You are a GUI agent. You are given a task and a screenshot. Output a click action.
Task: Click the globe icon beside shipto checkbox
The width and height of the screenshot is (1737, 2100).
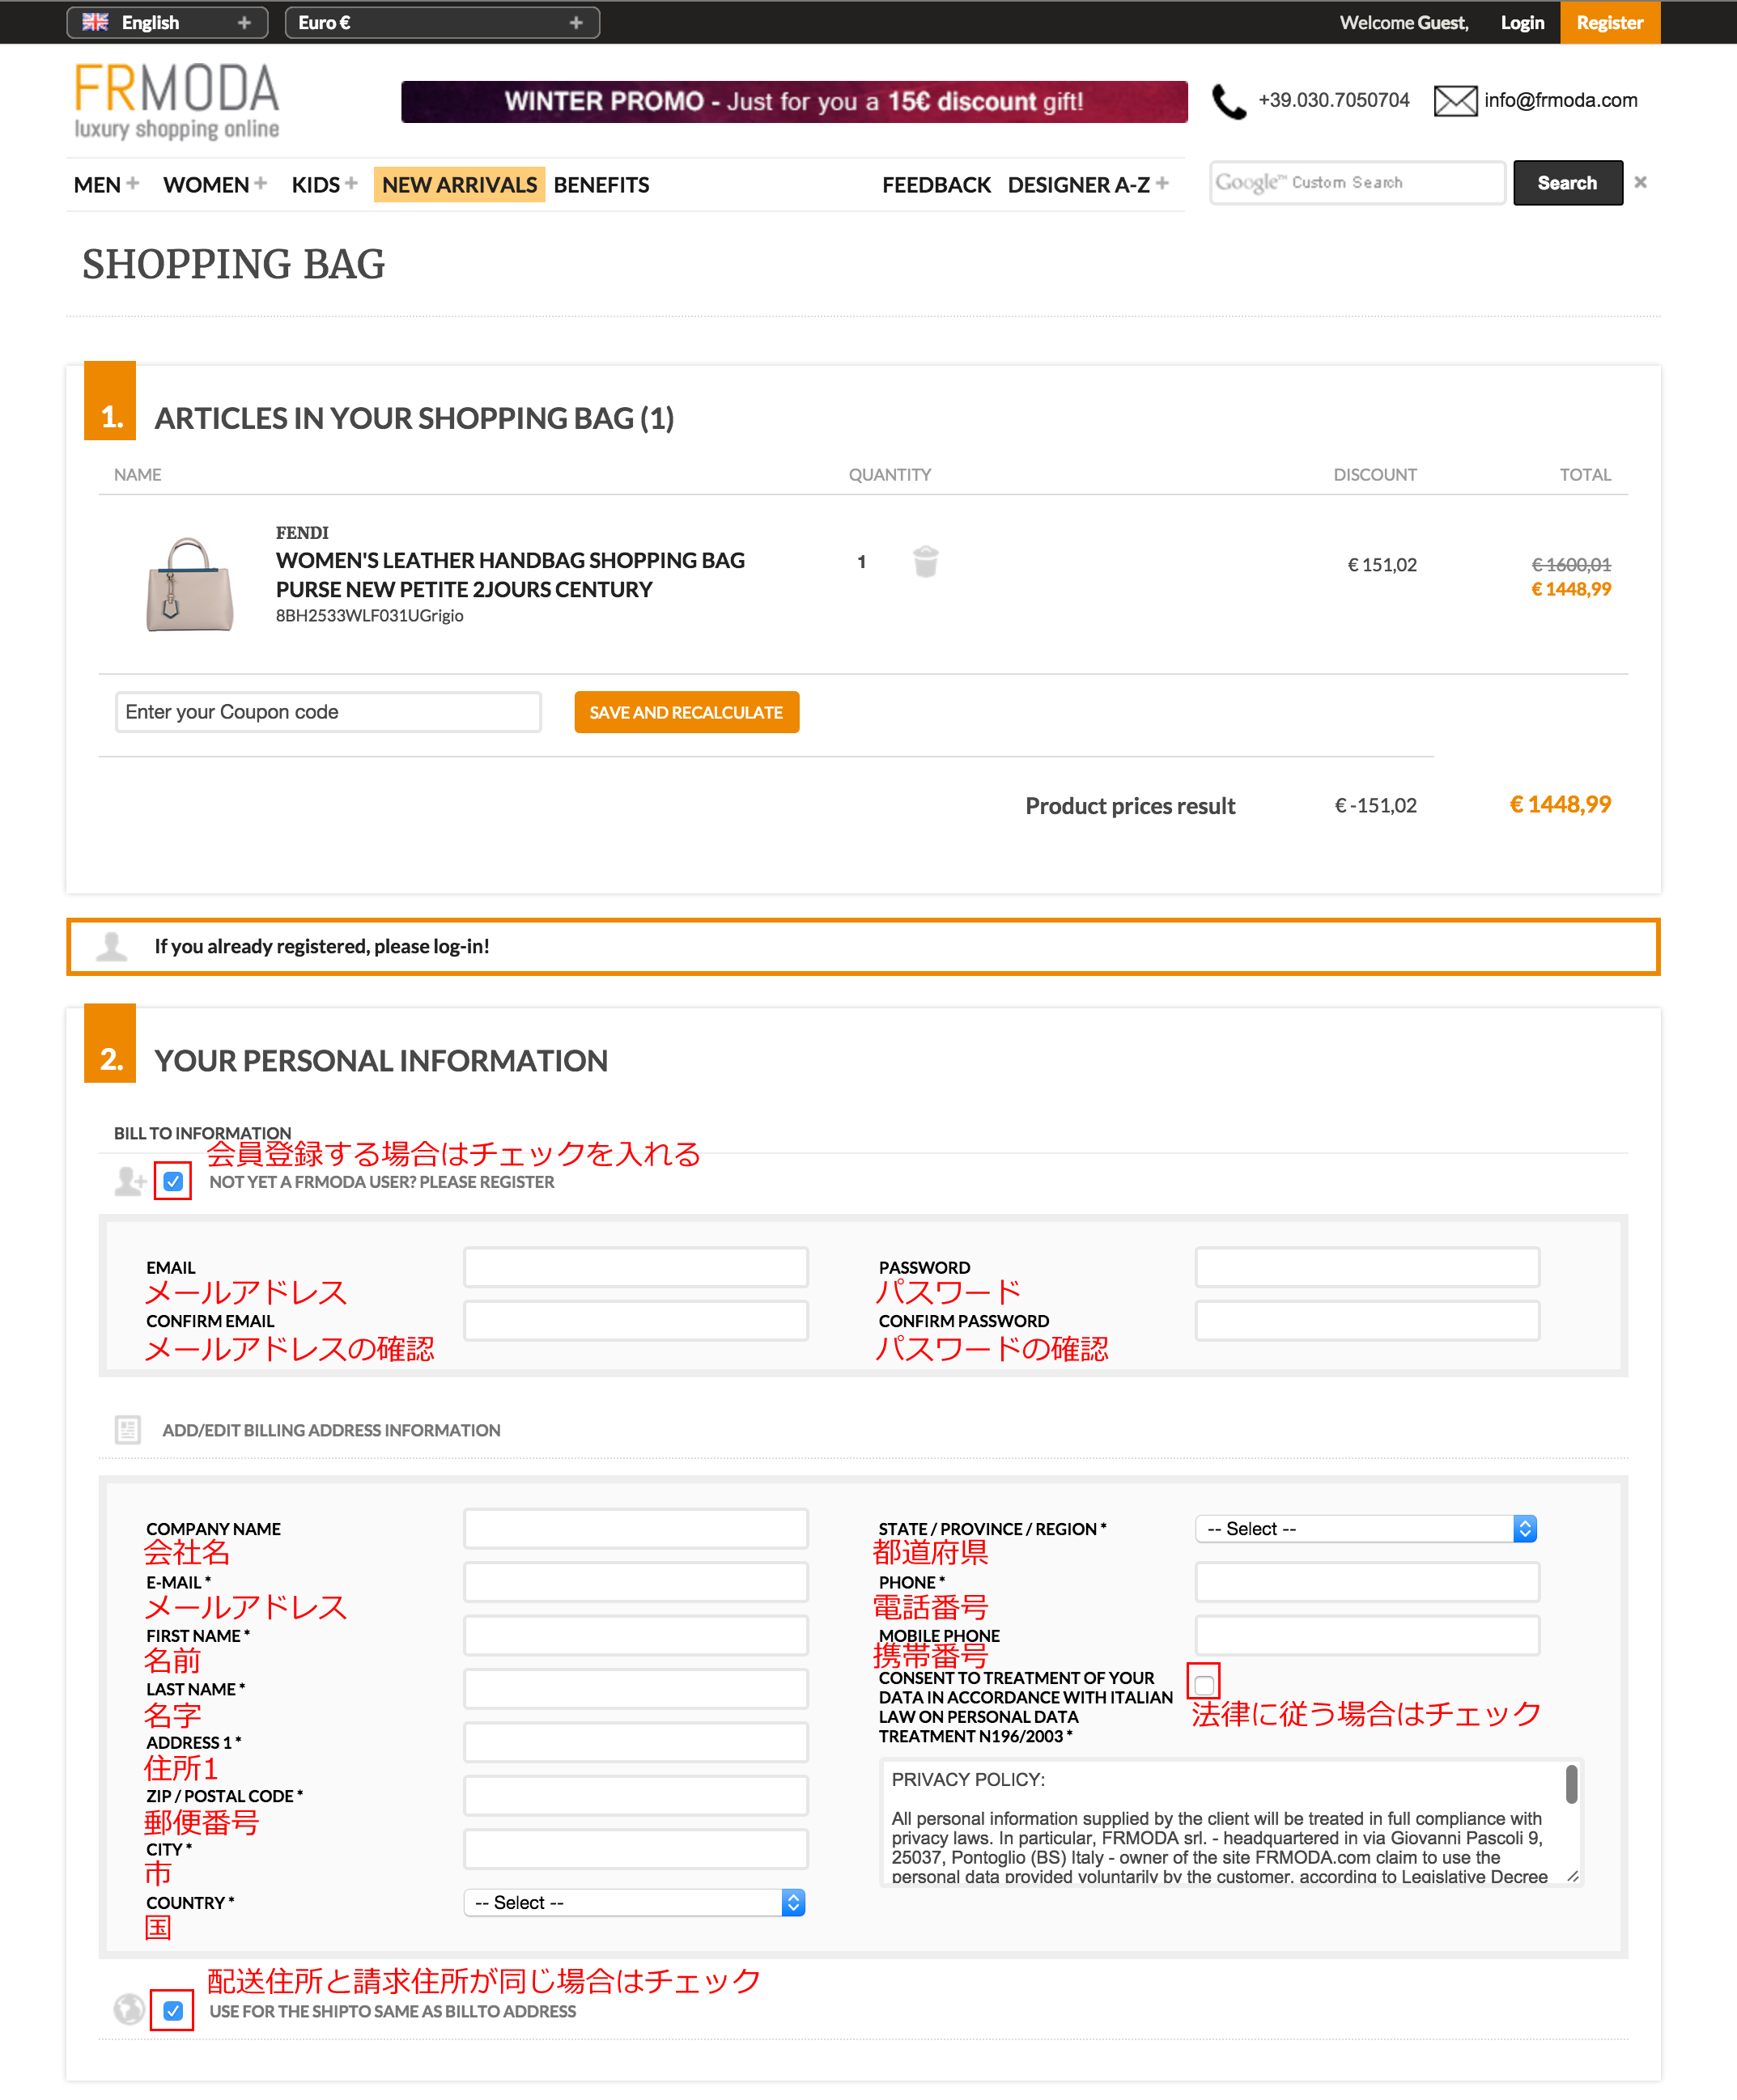pyautogui.click(x=129, y=2009)
